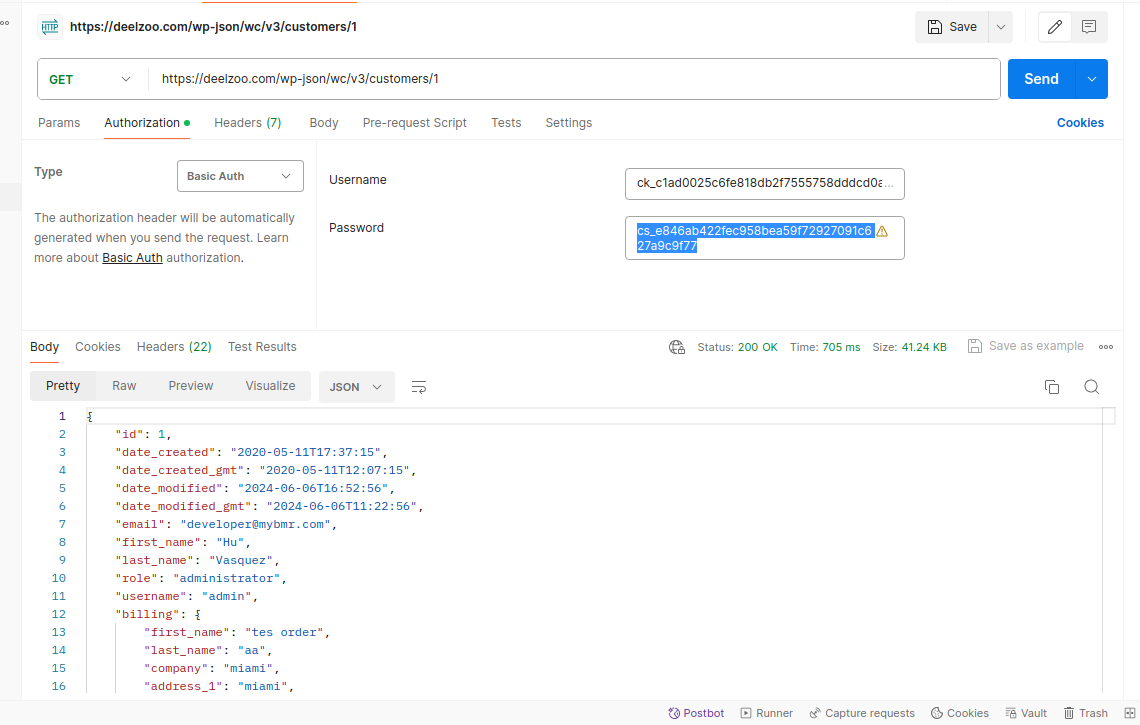Open Postbot from the status bar
Image resolution: width=1140 pixels, height=725 pixels.
point(696,713)
